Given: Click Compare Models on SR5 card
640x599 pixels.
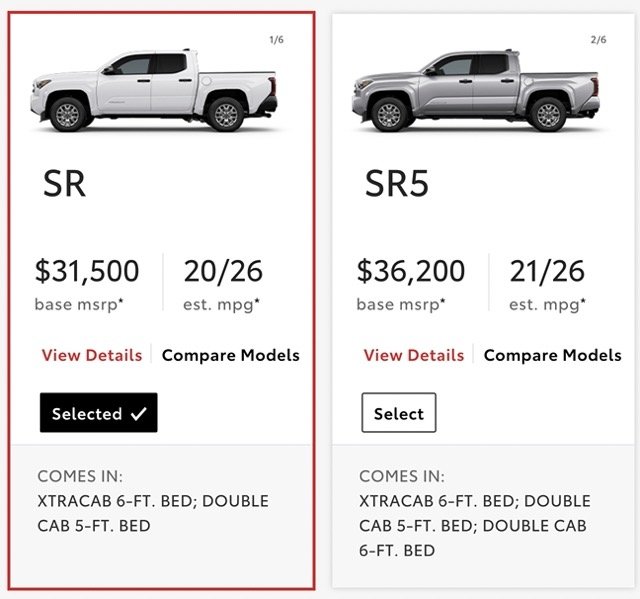Looking at the screenshot, I should coord(553,355).
